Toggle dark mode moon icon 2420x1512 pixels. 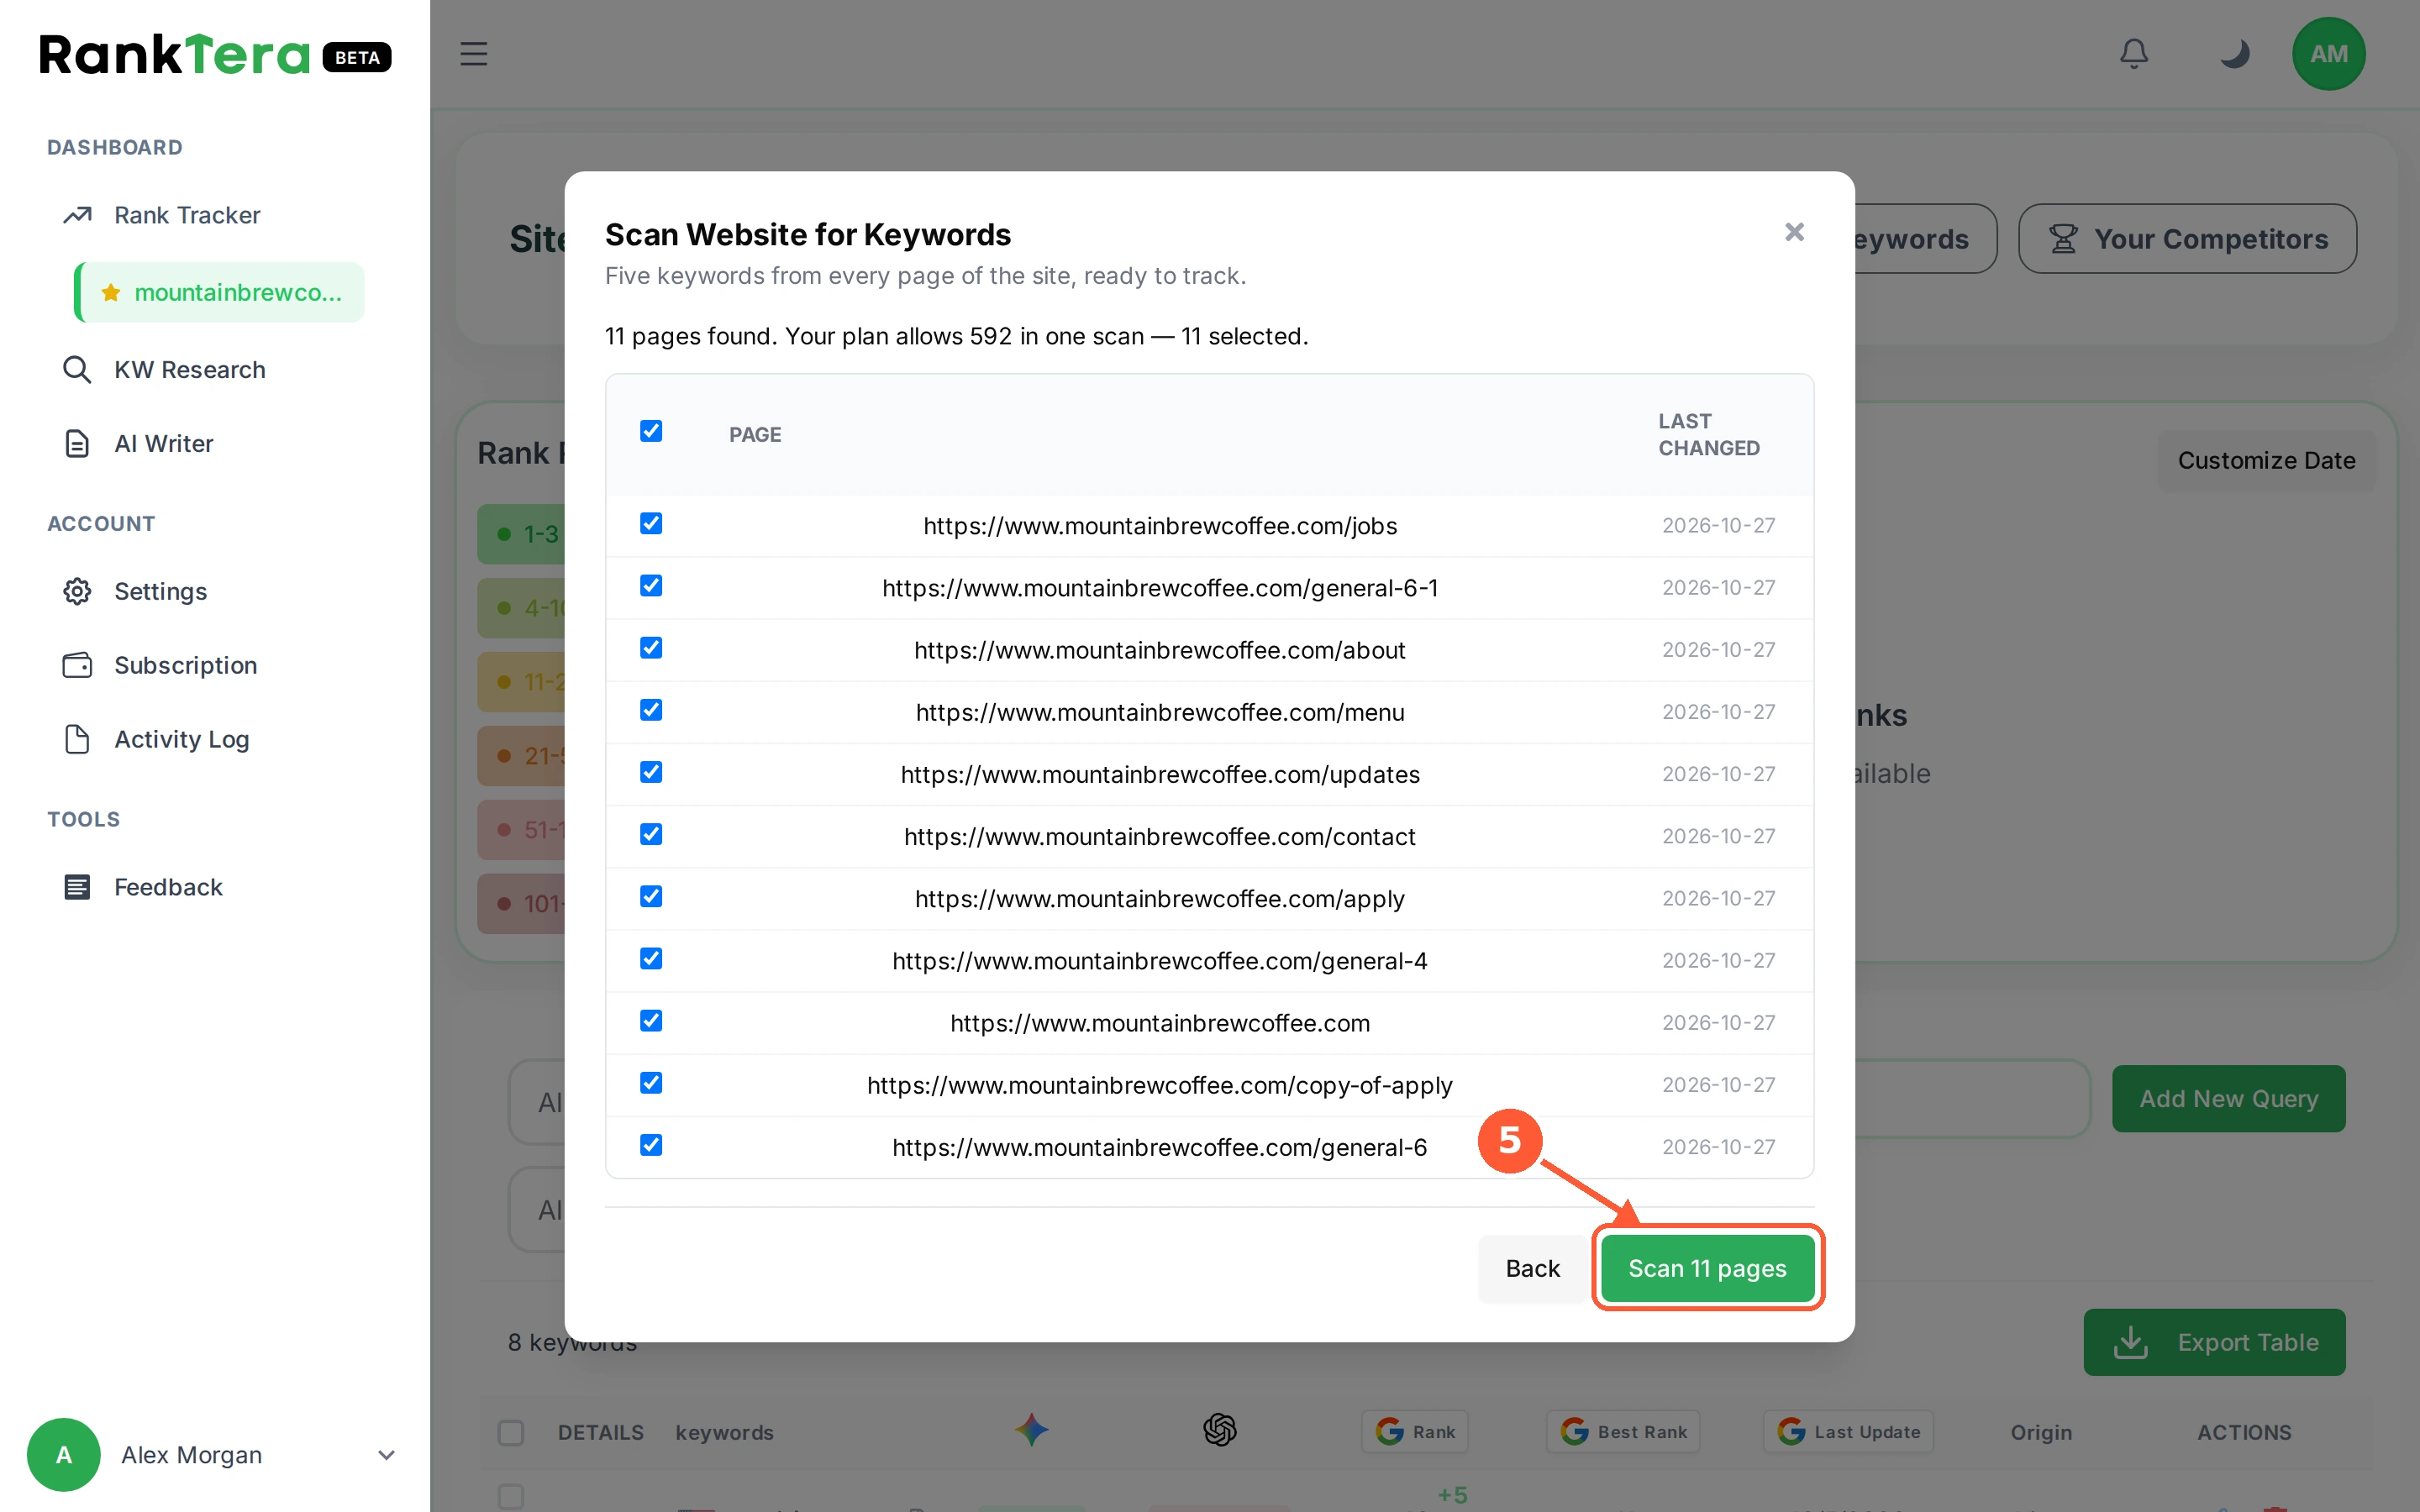point(2234,54)
